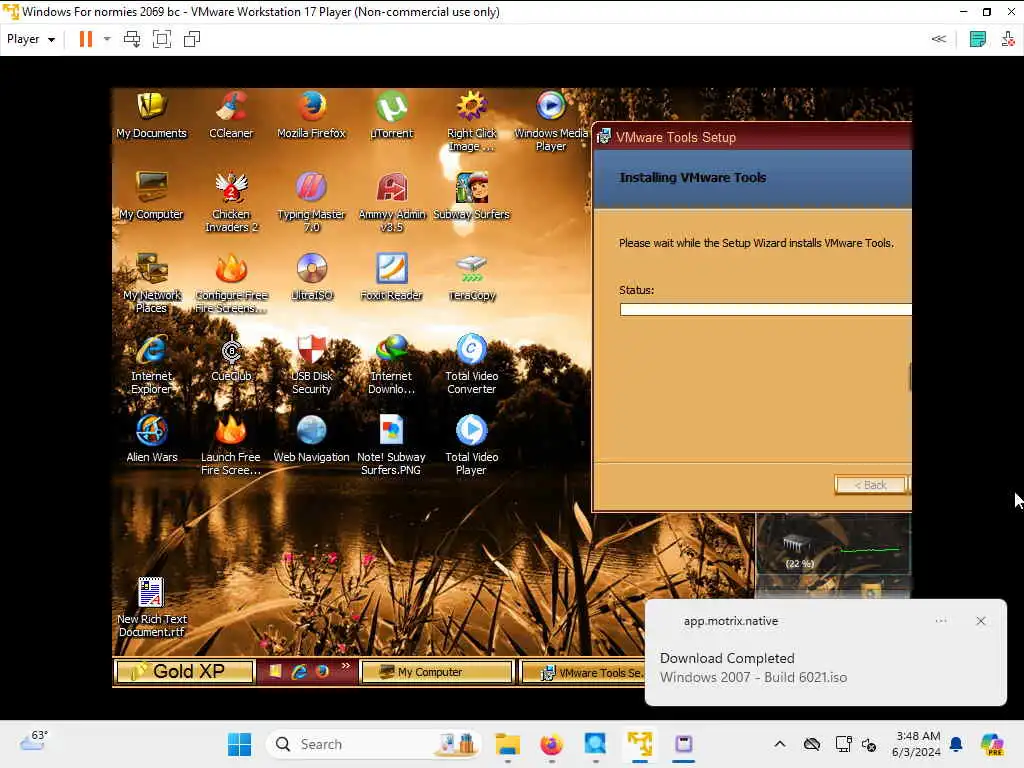
Task: Open VMware Player taskbar icon
Action: tap(640, 744)
